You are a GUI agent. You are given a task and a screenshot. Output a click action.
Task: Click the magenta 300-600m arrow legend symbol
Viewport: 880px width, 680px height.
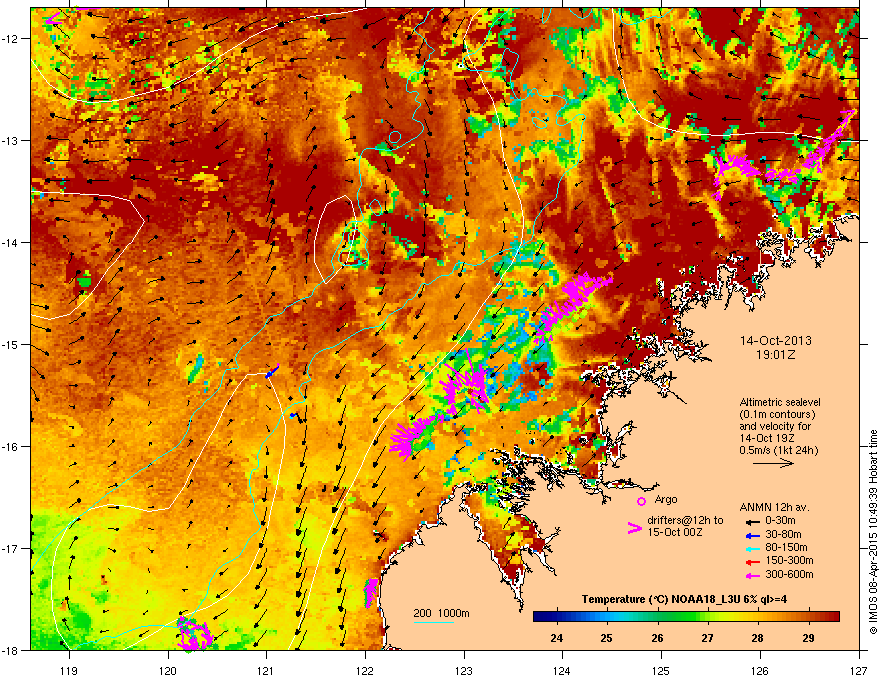(752, 575)
